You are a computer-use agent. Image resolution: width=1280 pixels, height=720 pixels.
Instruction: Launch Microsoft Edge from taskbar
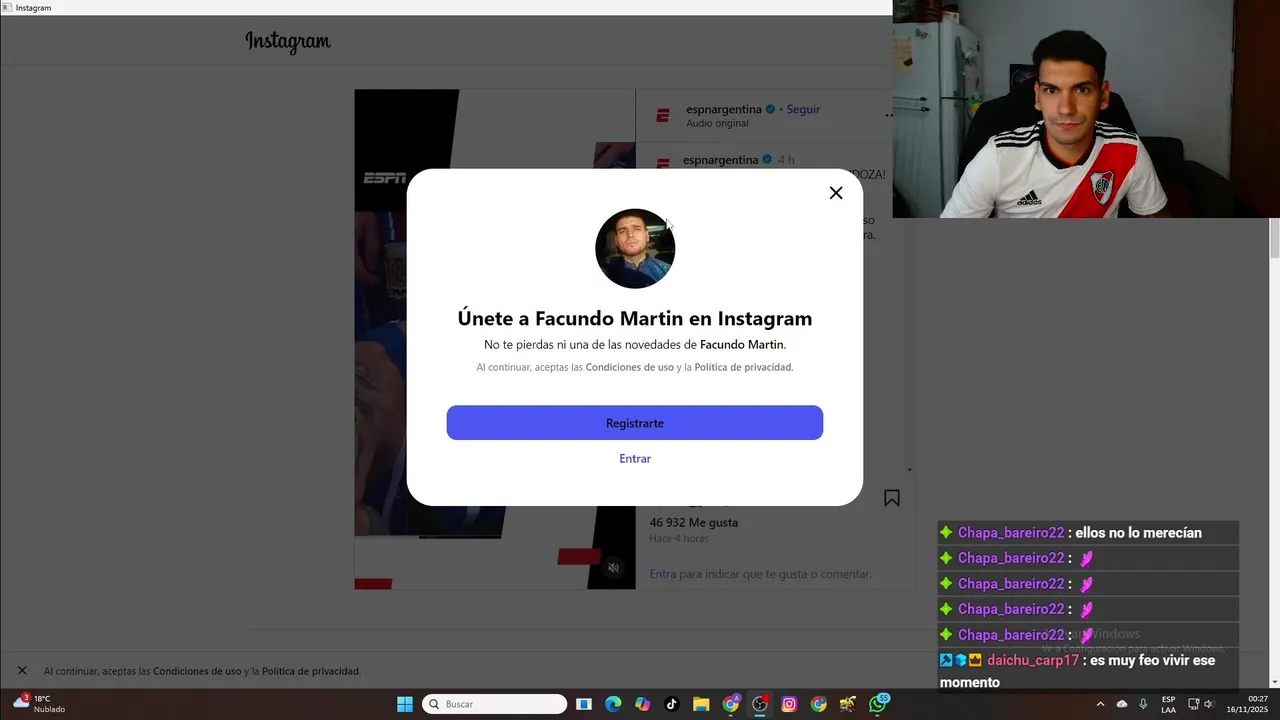click(x=613, y=704)
